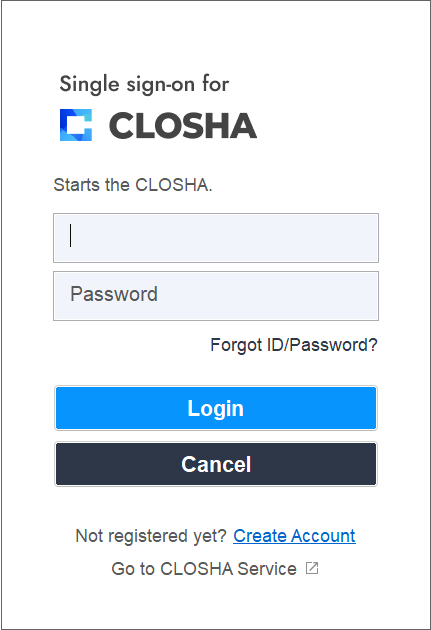Viewport: 431px width, 630px height.
Task: Focus the empty ID input field
Action: click(x=216, y=238)
